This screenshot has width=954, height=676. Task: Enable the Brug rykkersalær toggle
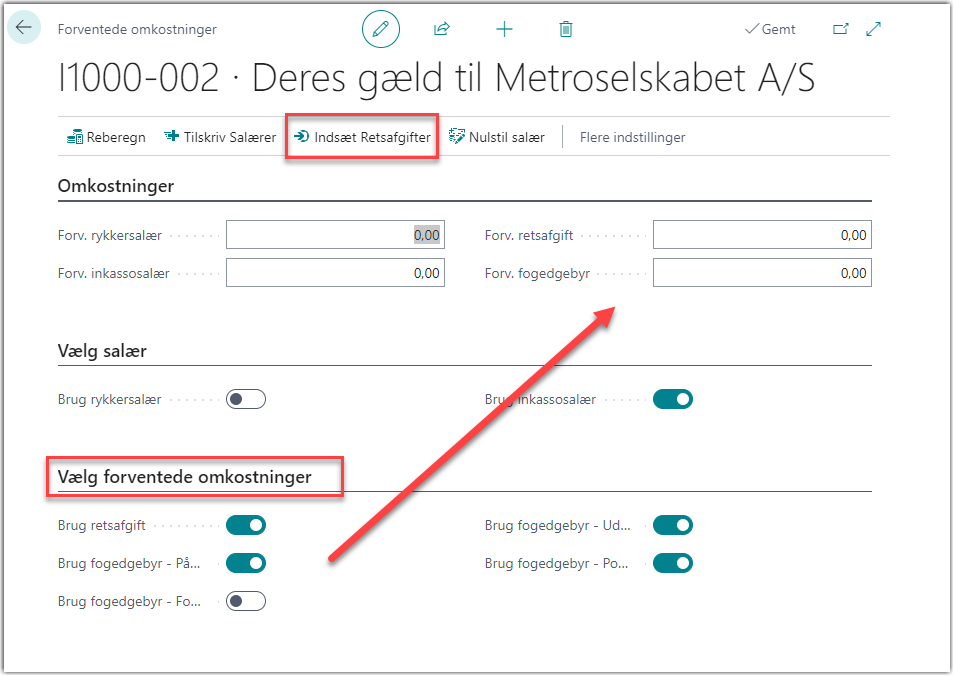click(x=246, y=399)
